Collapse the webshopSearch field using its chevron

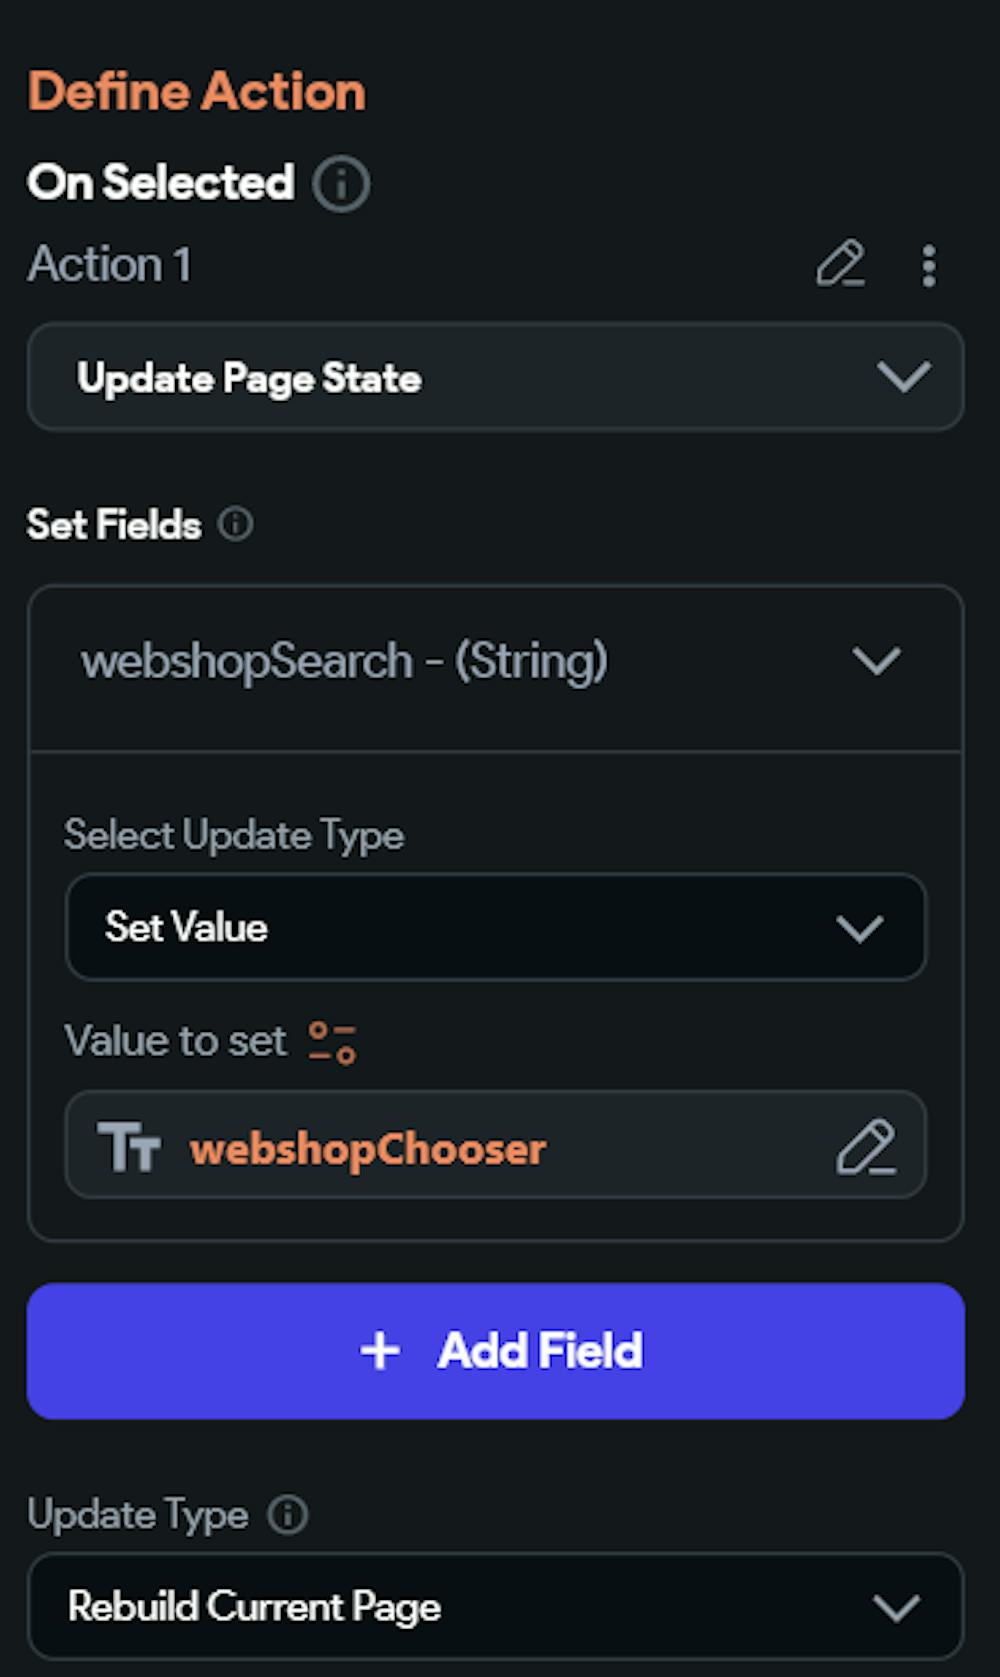[877, 661]
